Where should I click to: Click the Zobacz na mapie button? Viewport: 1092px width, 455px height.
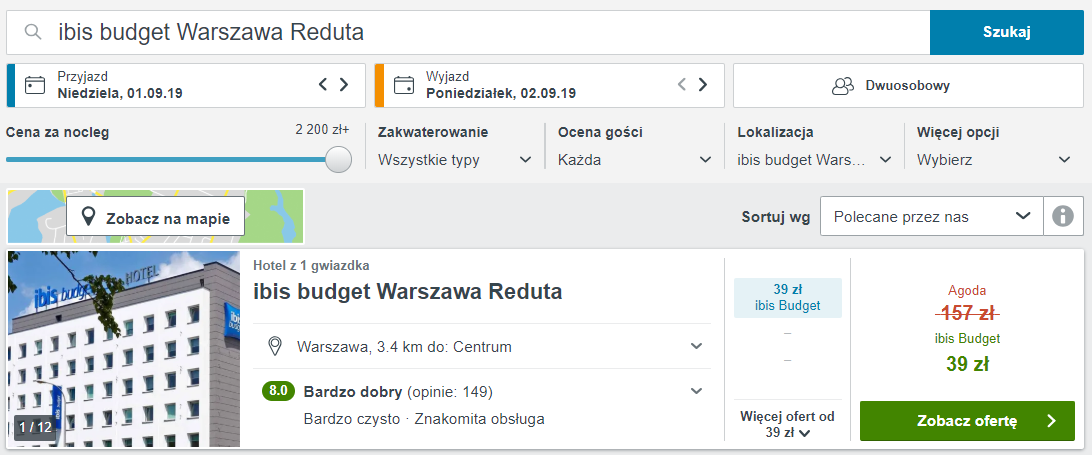coord(155,217)
